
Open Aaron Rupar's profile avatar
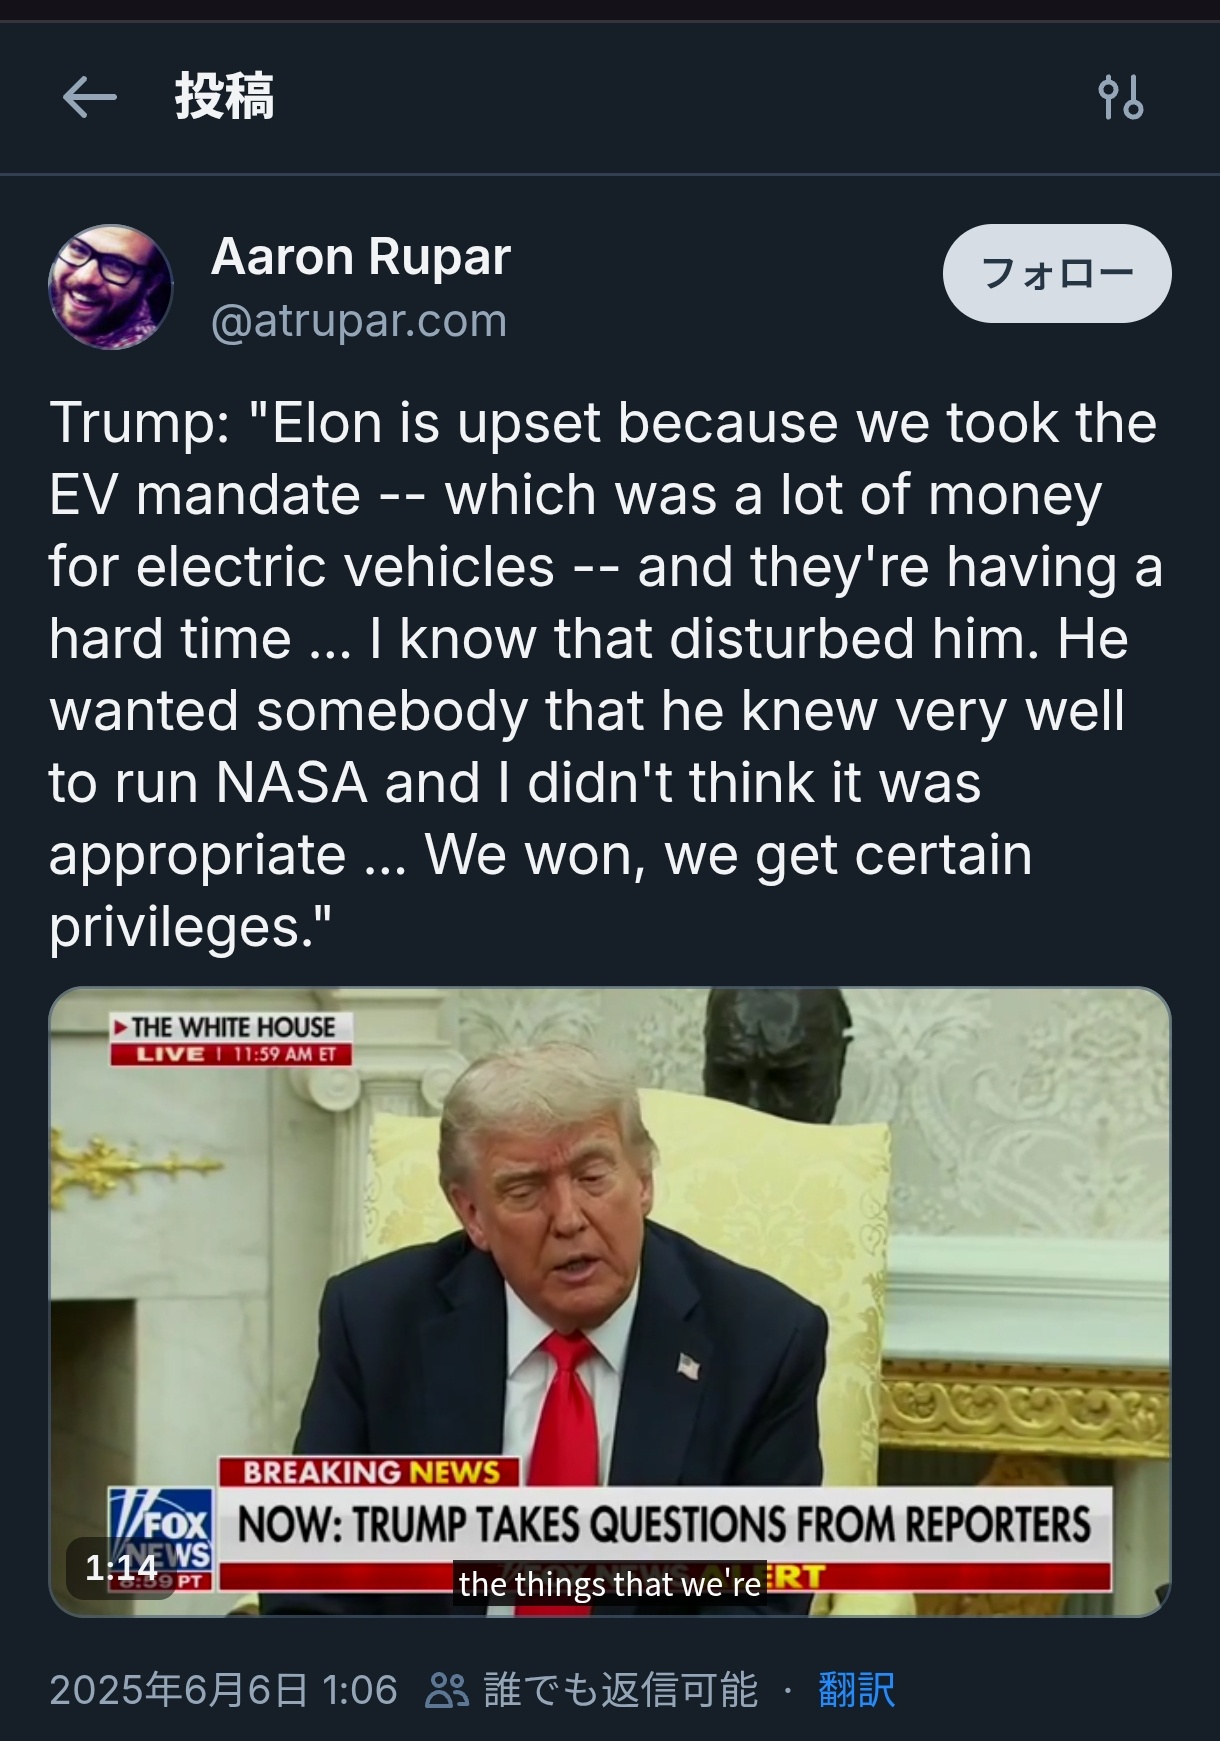[110, 287]
